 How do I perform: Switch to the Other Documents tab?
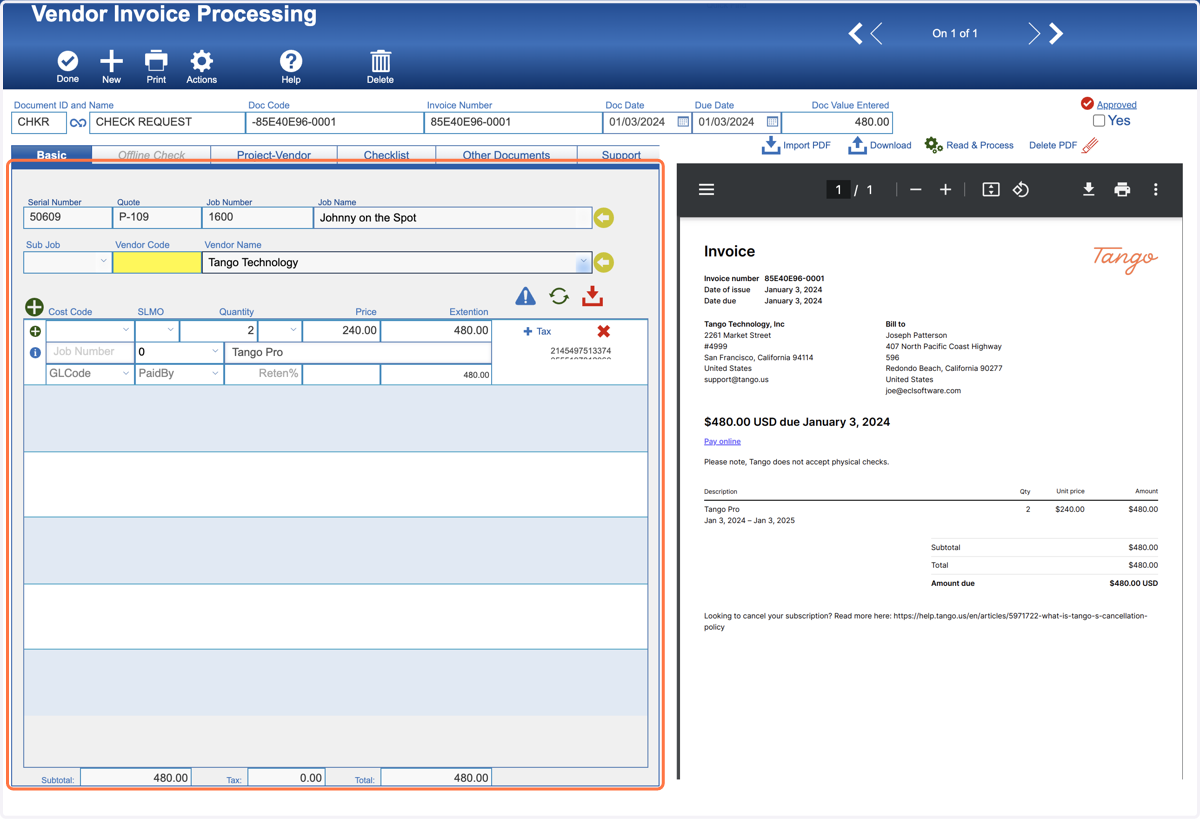[x=506, y=155]
